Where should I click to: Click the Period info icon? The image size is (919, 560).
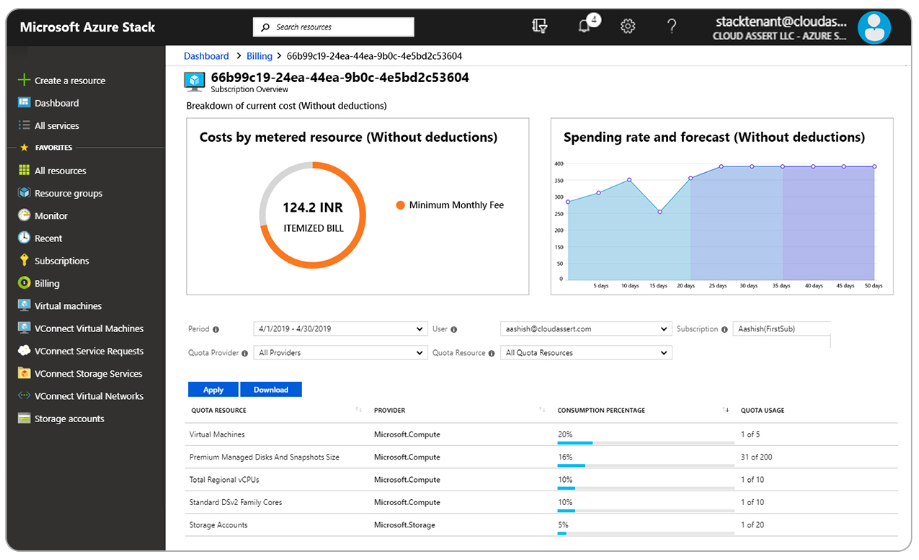pyautogui.click(x=216, y=329)
